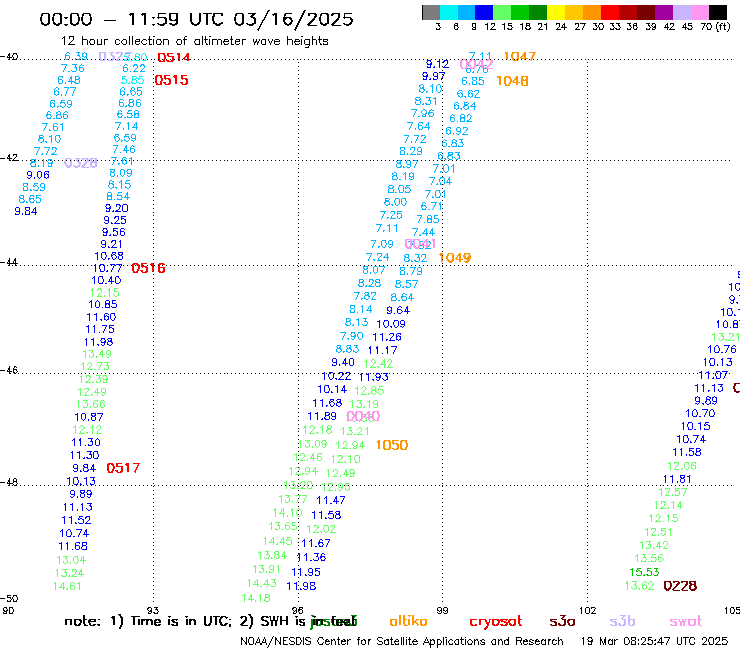Viewport: 740px width, 650px height.
Task: Click the longitude axis label 102
Action: [x=588, y=611]
